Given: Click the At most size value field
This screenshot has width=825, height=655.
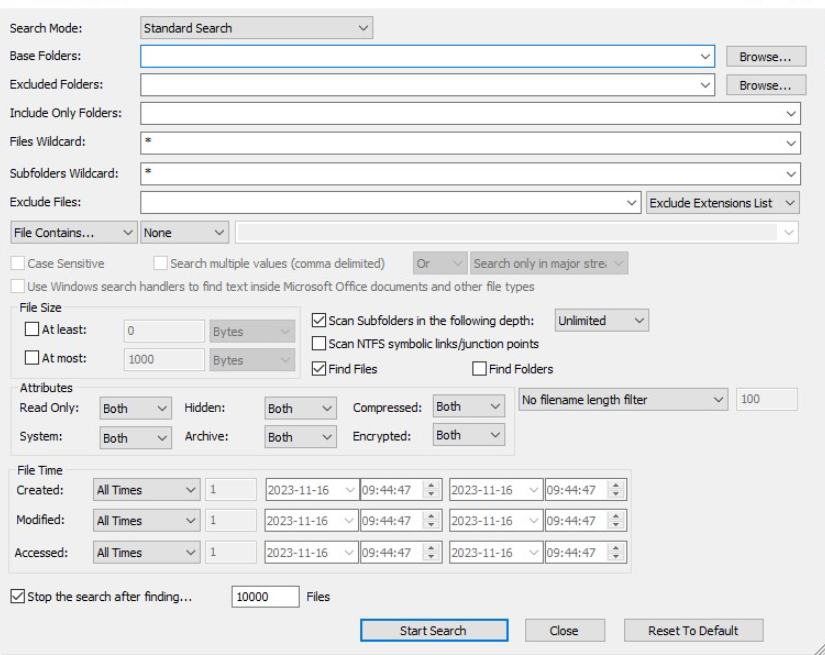Looking at the screenshot, I should point(164,360).
